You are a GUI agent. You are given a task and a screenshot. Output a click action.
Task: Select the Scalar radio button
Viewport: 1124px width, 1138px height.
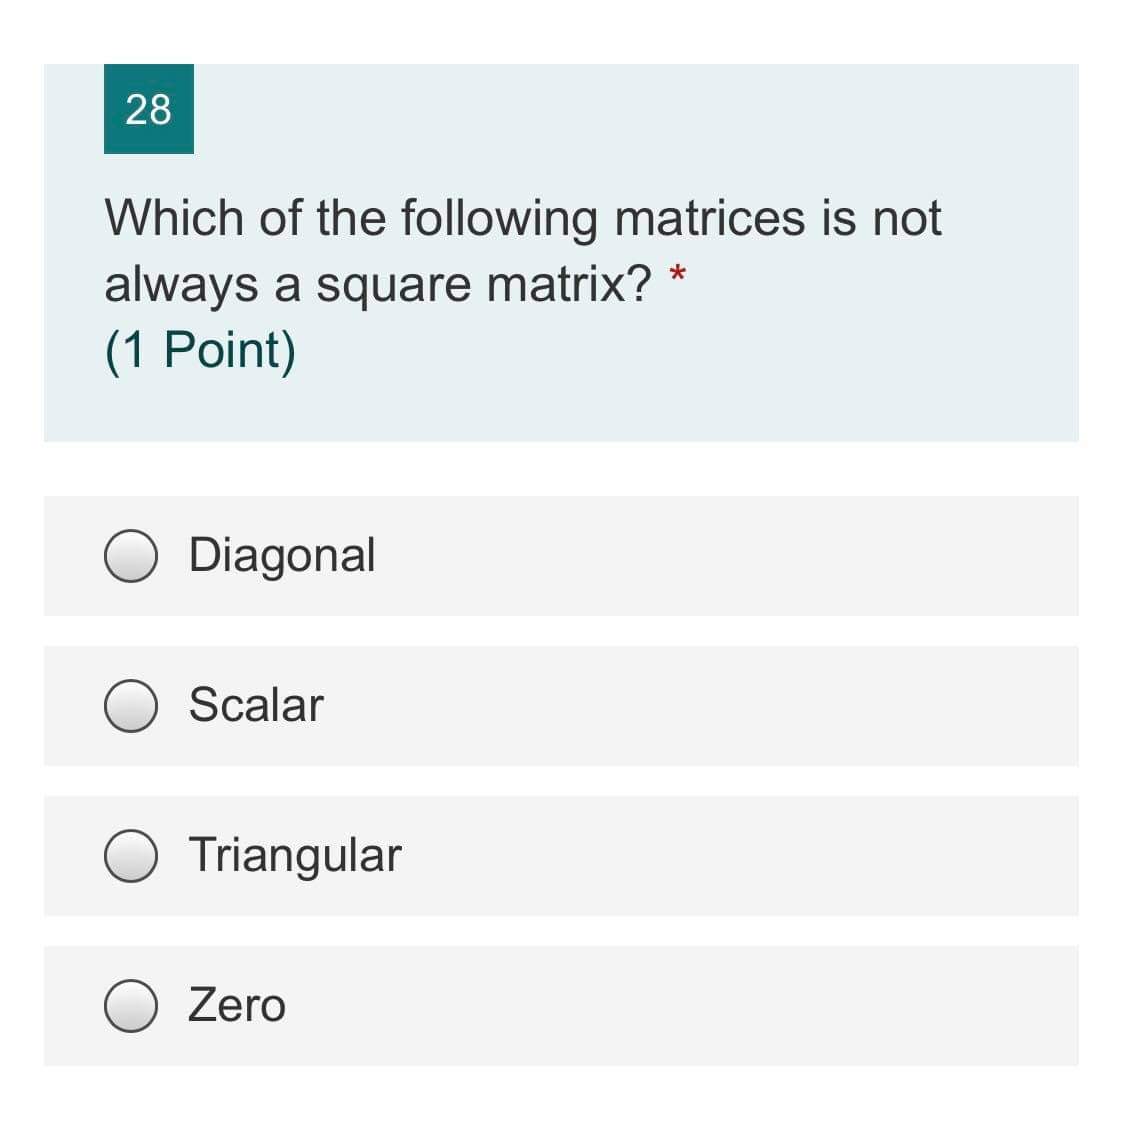tap(130, 706)
